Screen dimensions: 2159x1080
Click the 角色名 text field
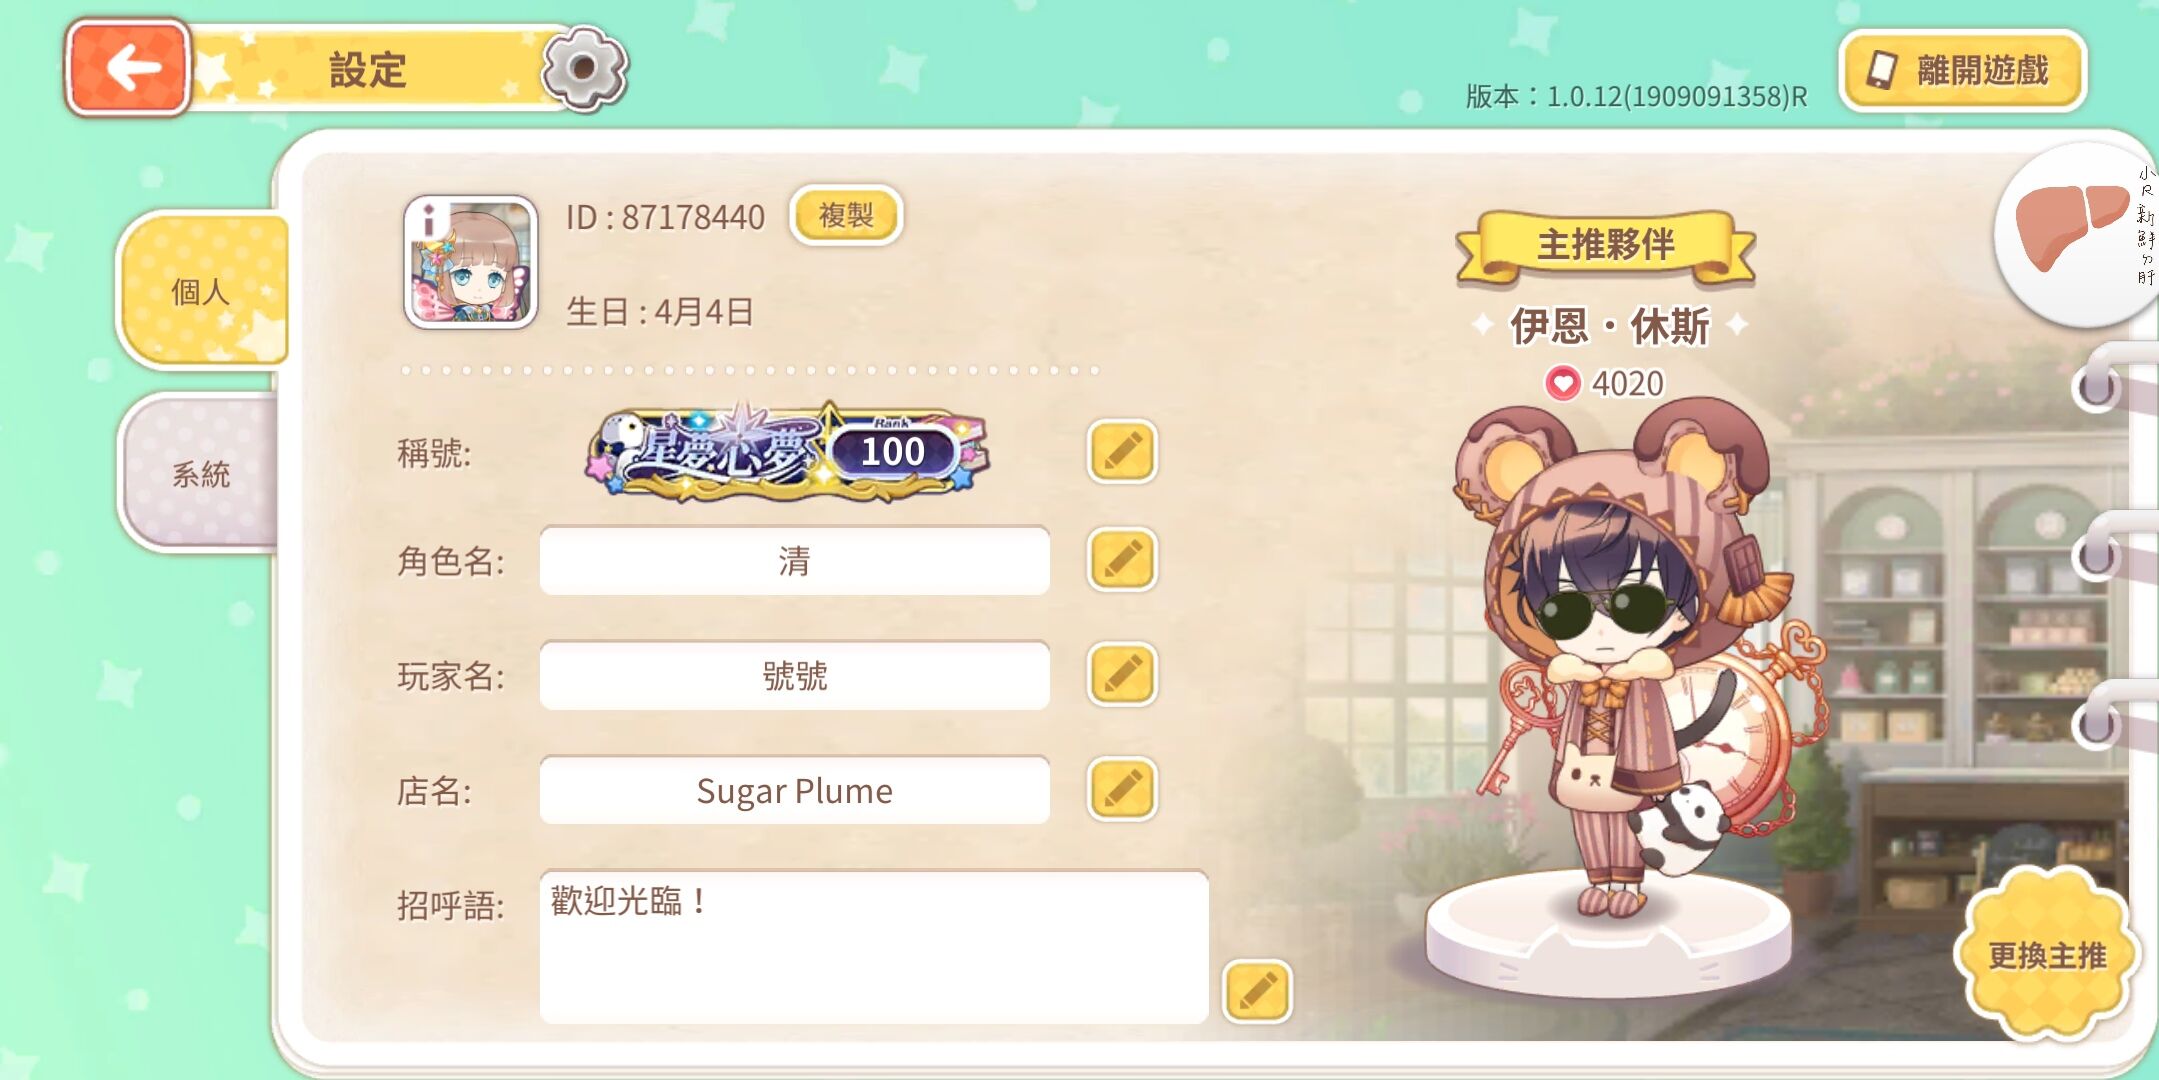pyautogui.click(x=794, y=560)
